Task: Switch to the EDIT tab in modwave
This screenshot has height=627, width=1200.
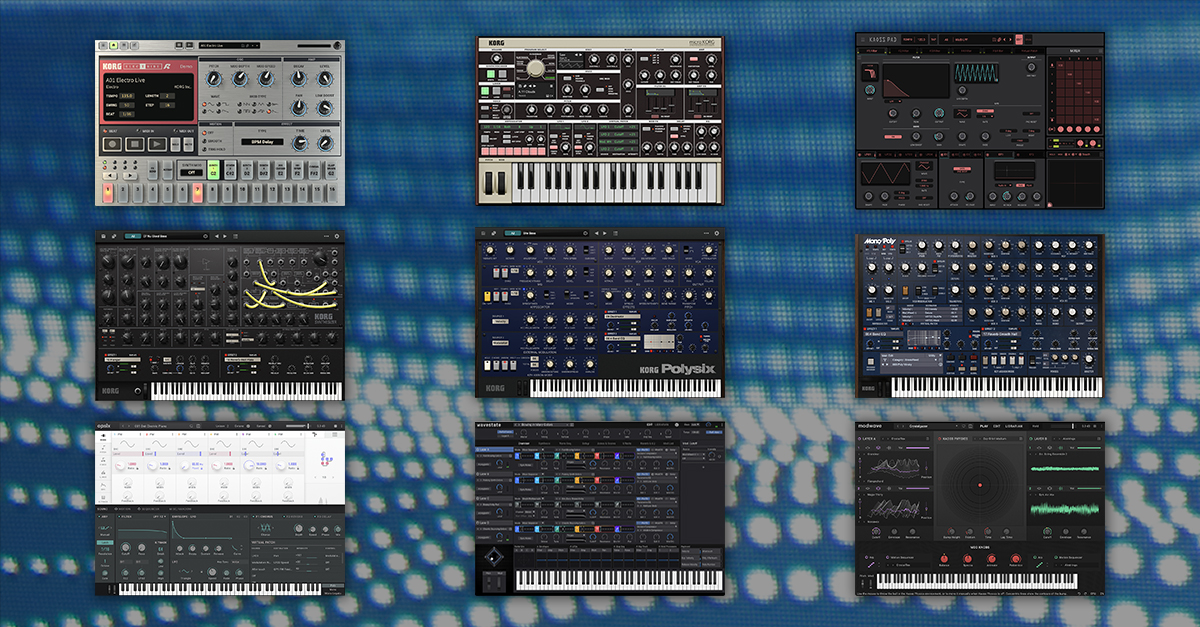Action: (x=996, y=426)
